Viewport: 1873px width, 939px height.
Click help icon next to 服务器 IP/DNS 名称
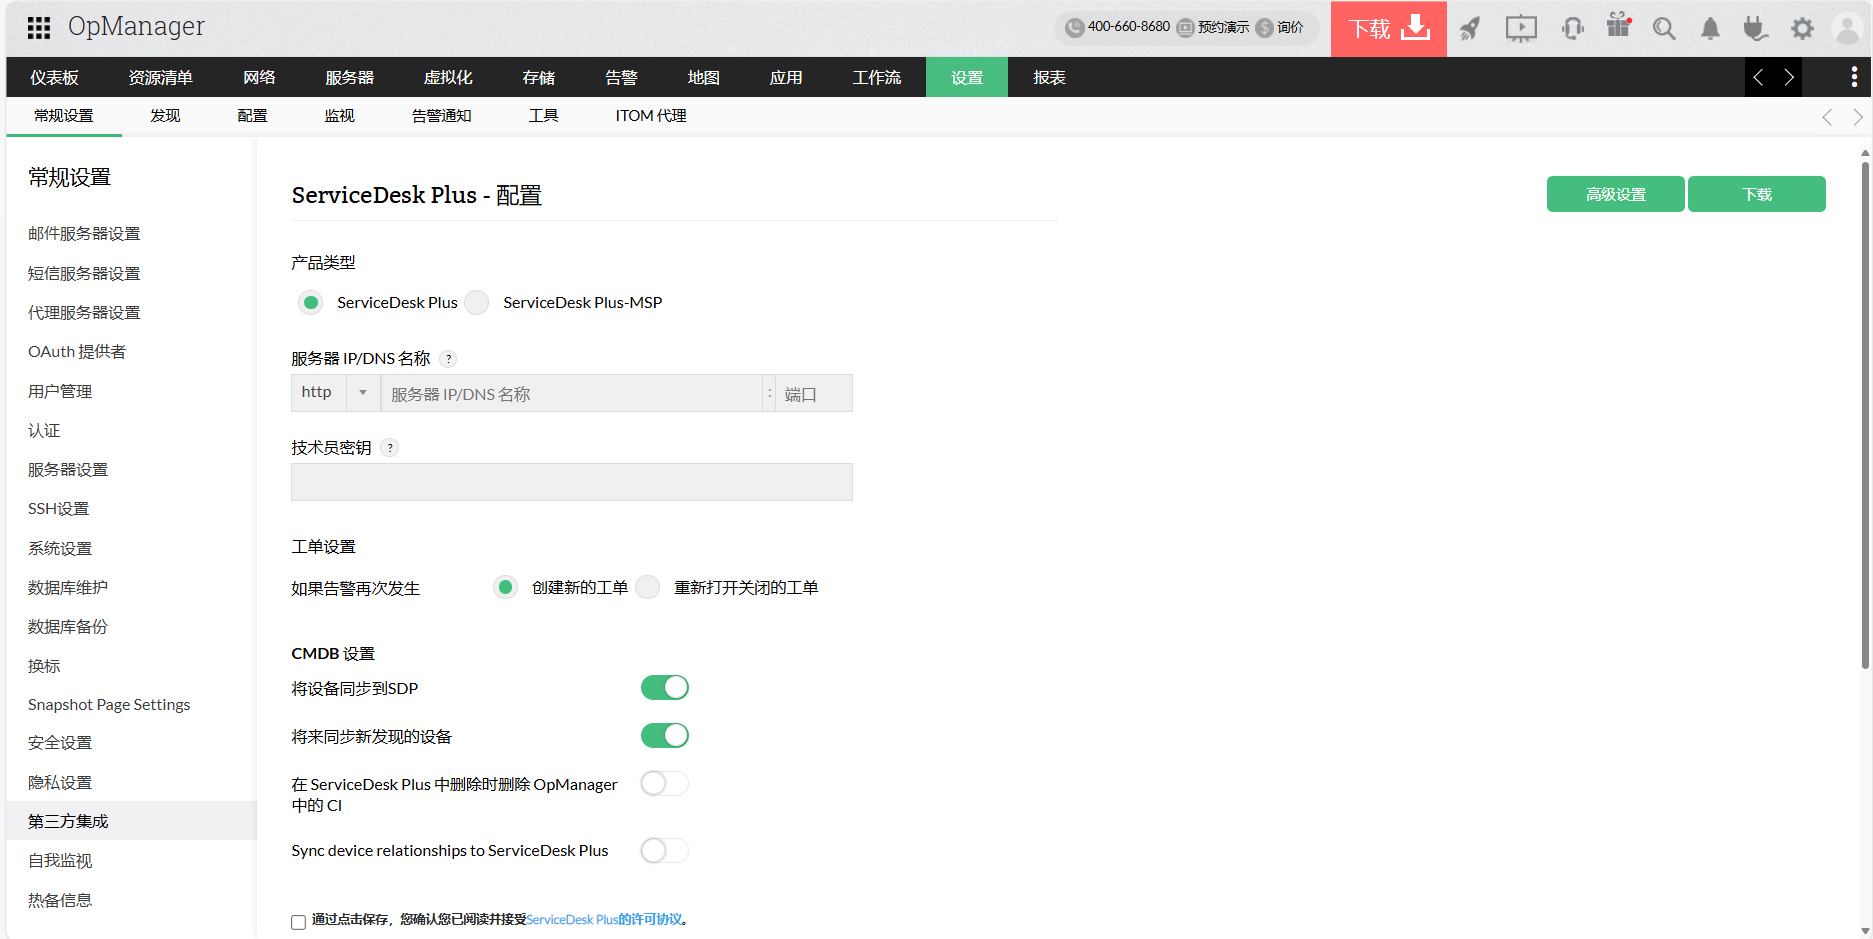pos(449,359)
